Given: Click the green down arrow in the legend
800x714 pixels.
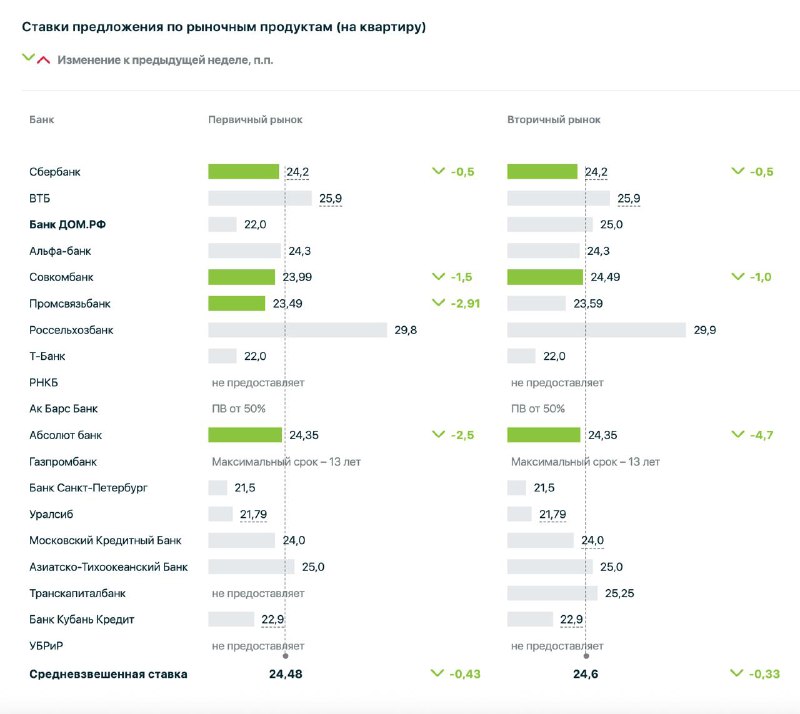Looking at the screenshot, I should coord(29,57).
